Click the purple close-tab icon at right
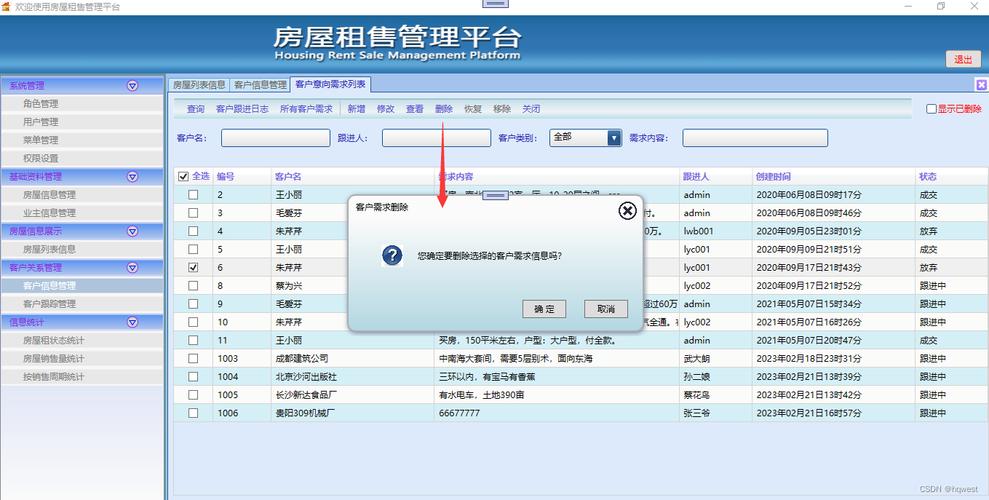Screen dimensions: 989x500 pos(981,84)
